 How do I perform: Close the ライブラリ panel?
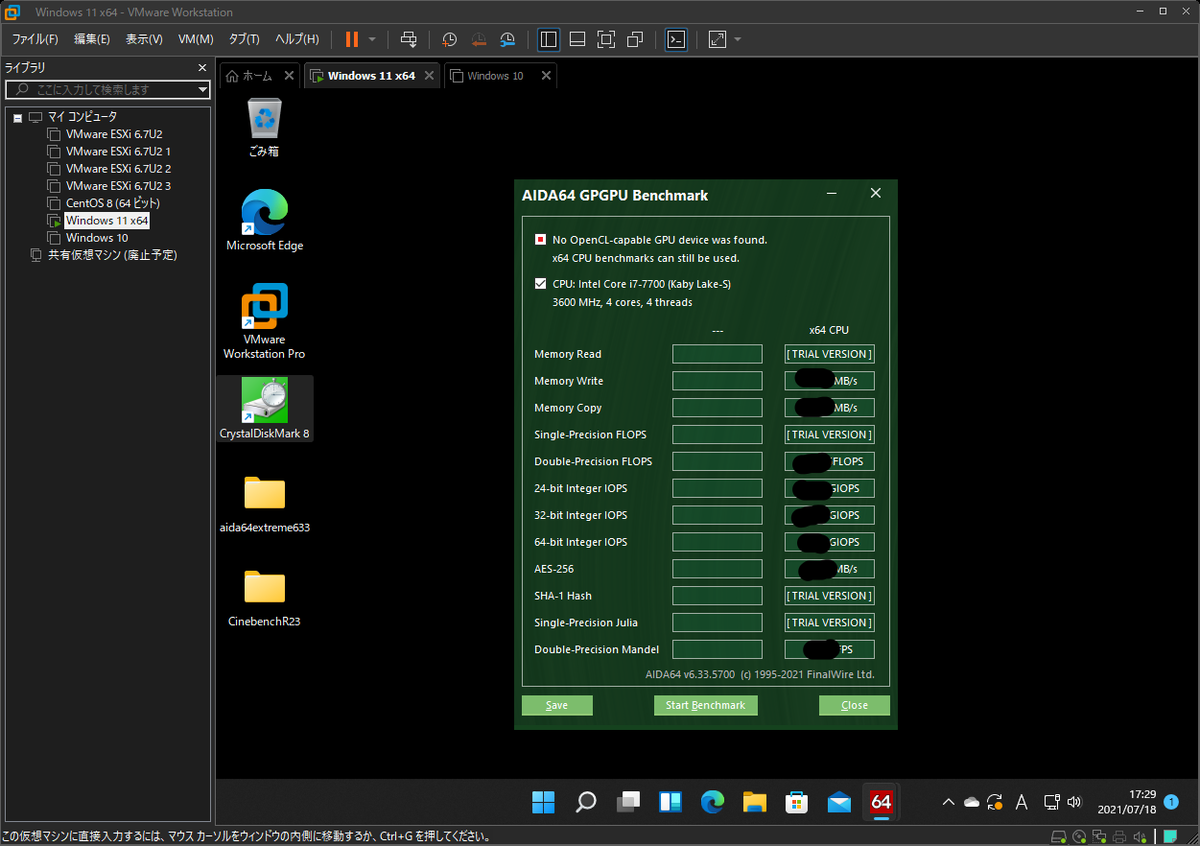tap(204, 67)
